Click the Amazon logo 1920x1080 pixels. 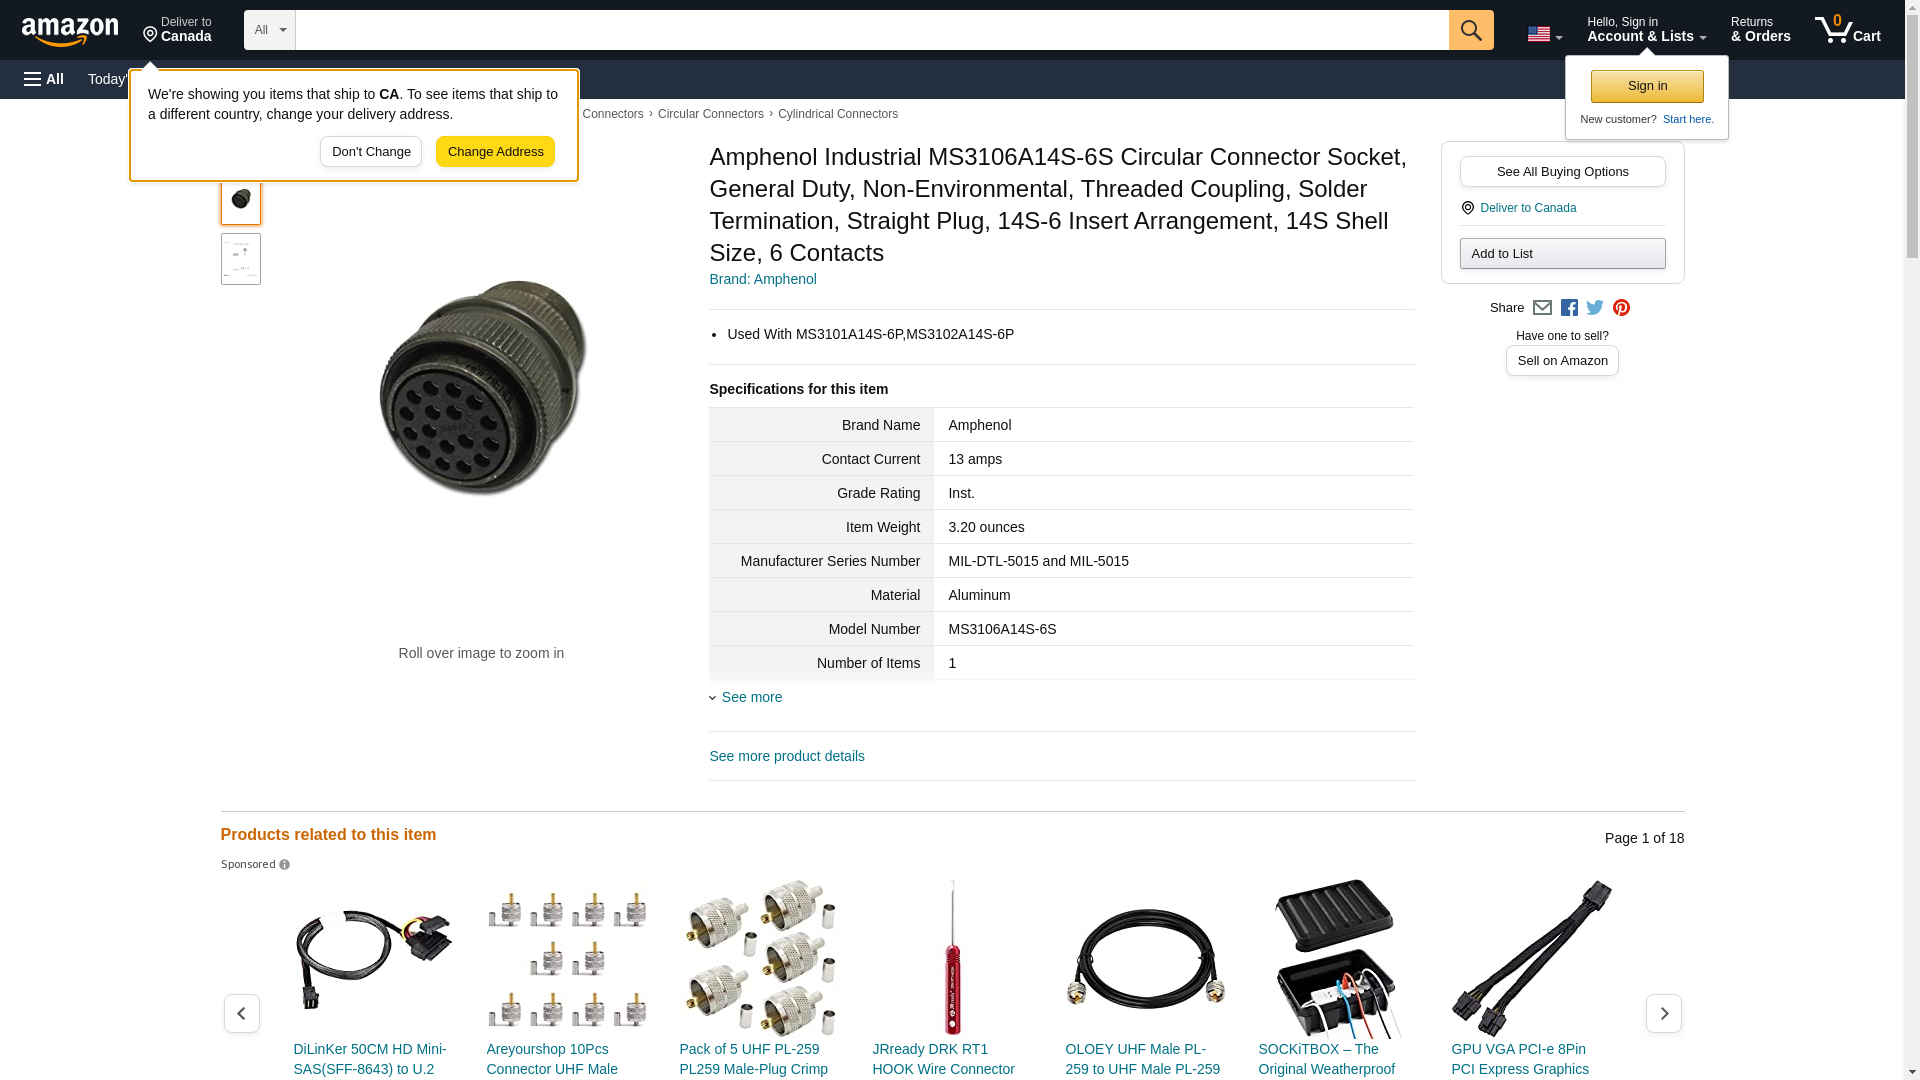pyautogui.click(x=70, y=31)
